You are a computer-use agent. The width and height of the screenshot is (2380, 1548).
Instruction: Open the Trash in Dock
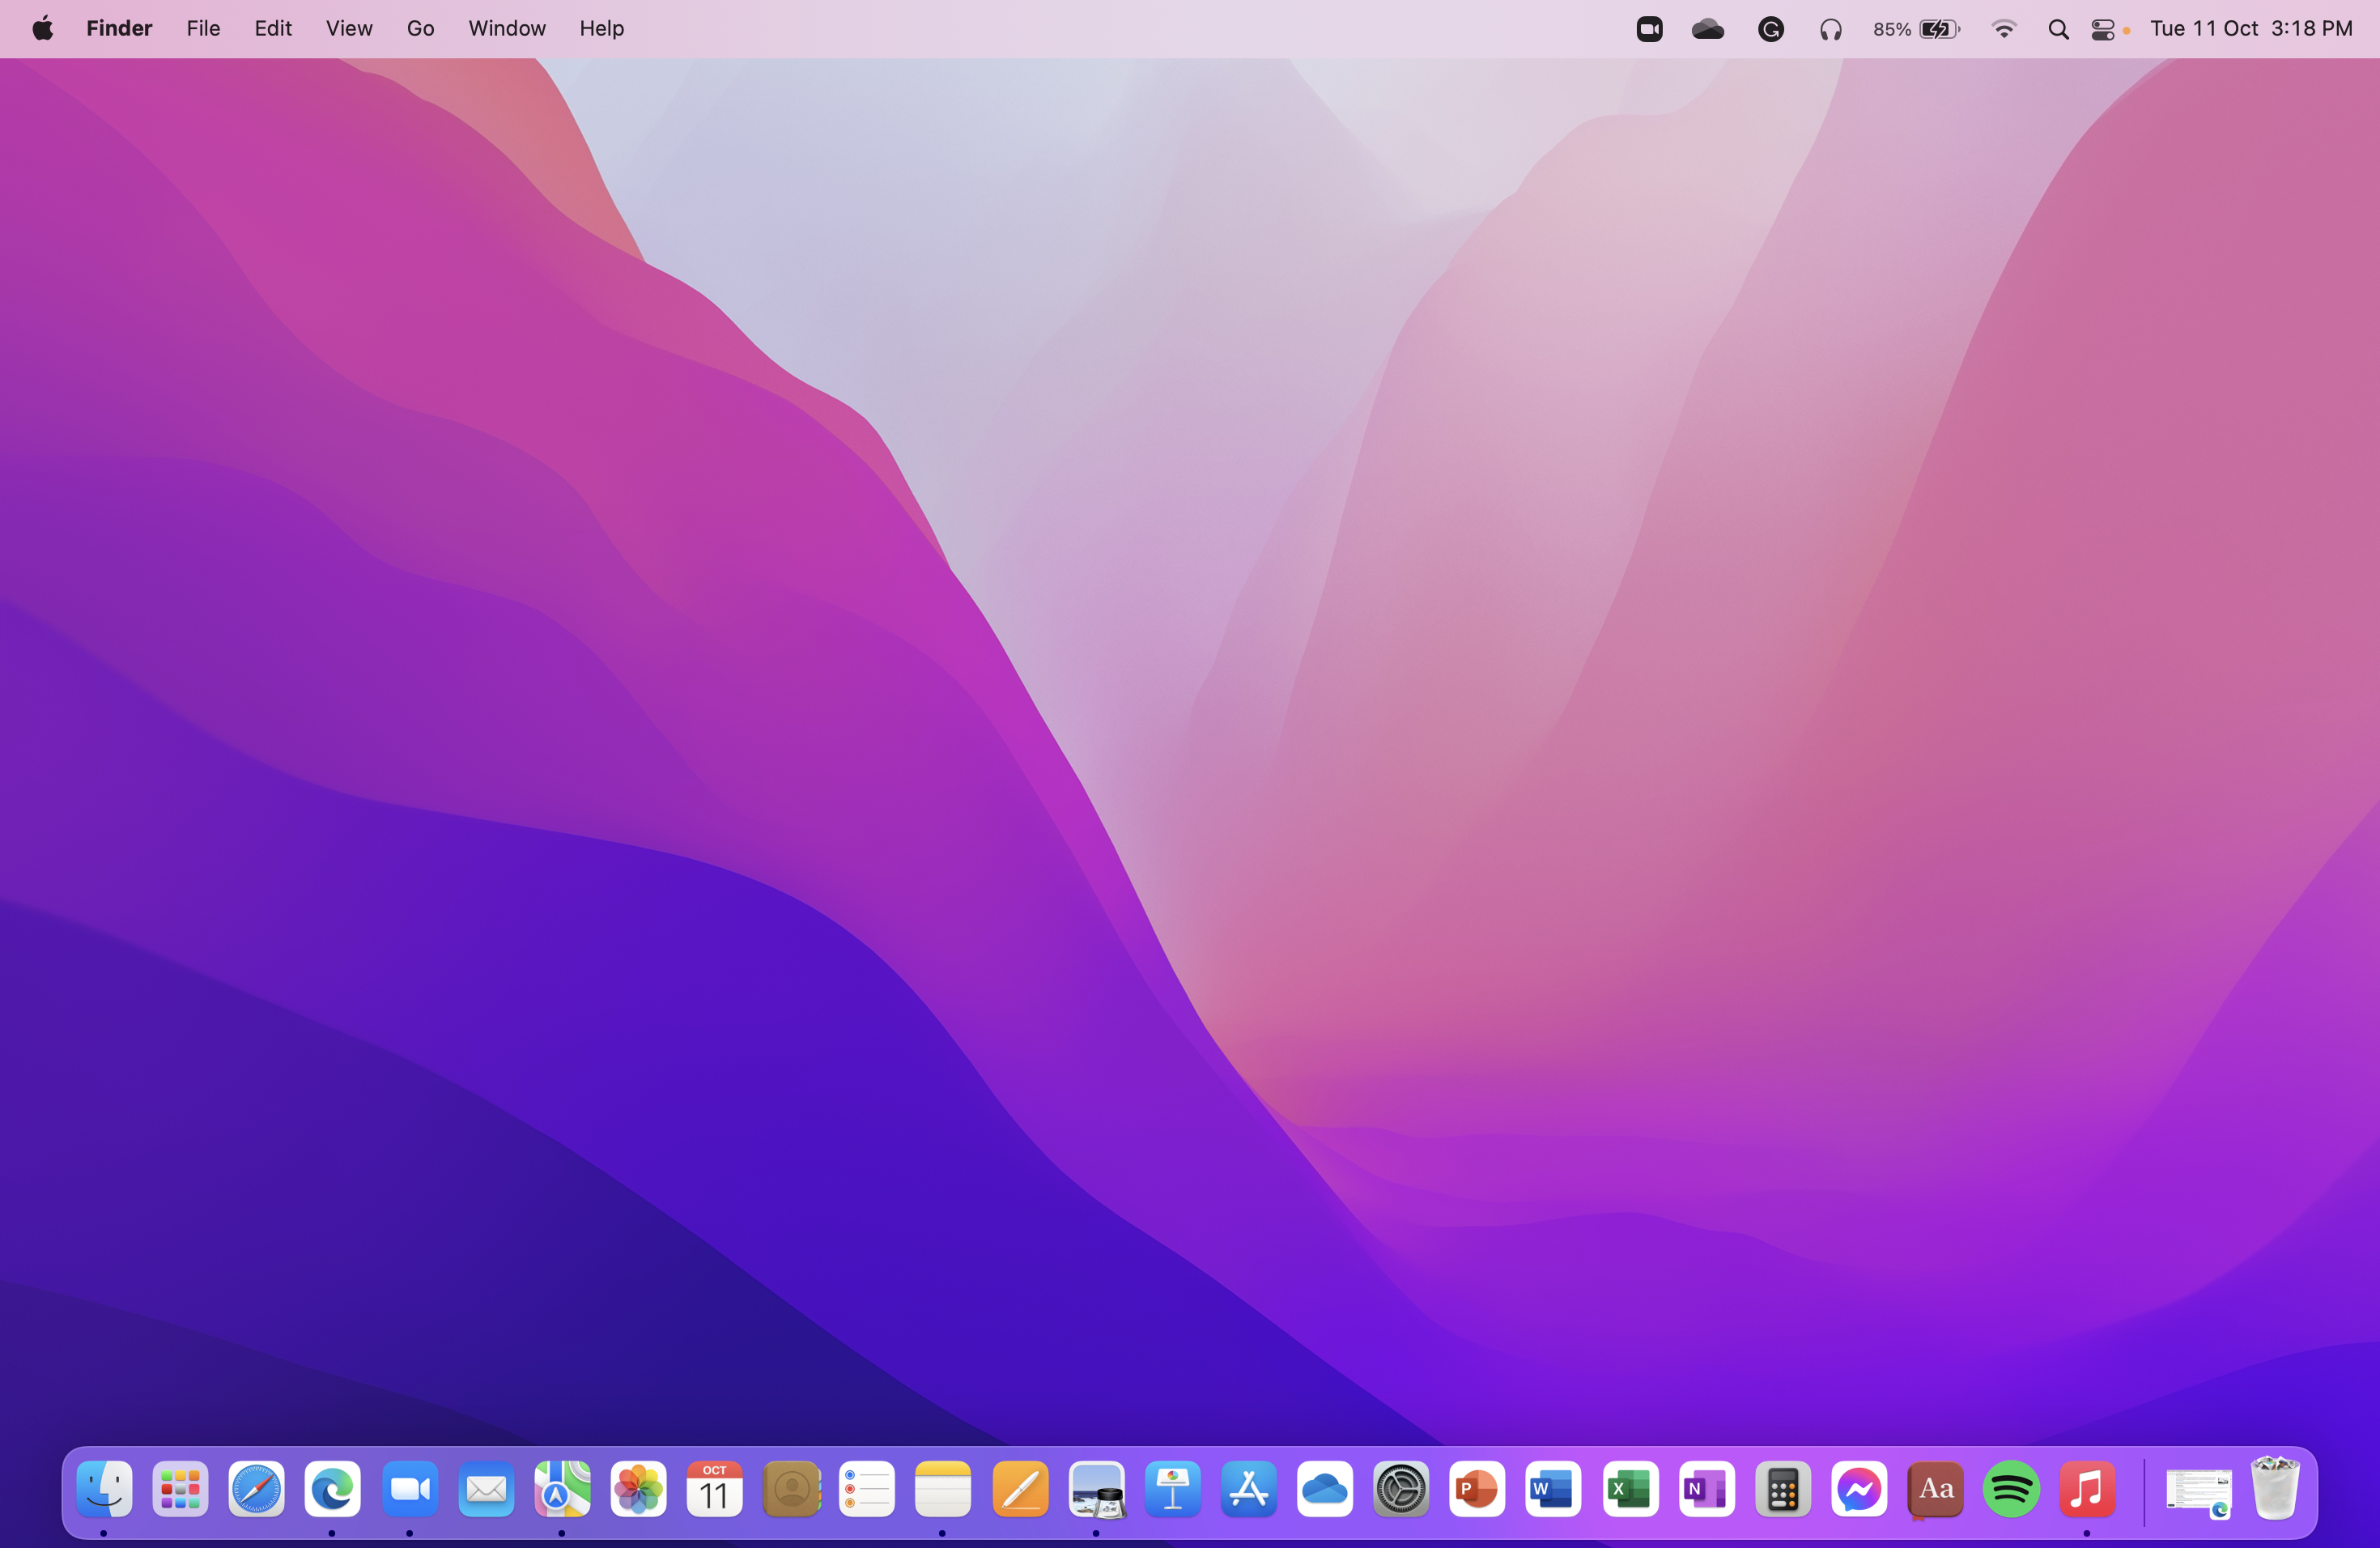coord(2275,1489)
